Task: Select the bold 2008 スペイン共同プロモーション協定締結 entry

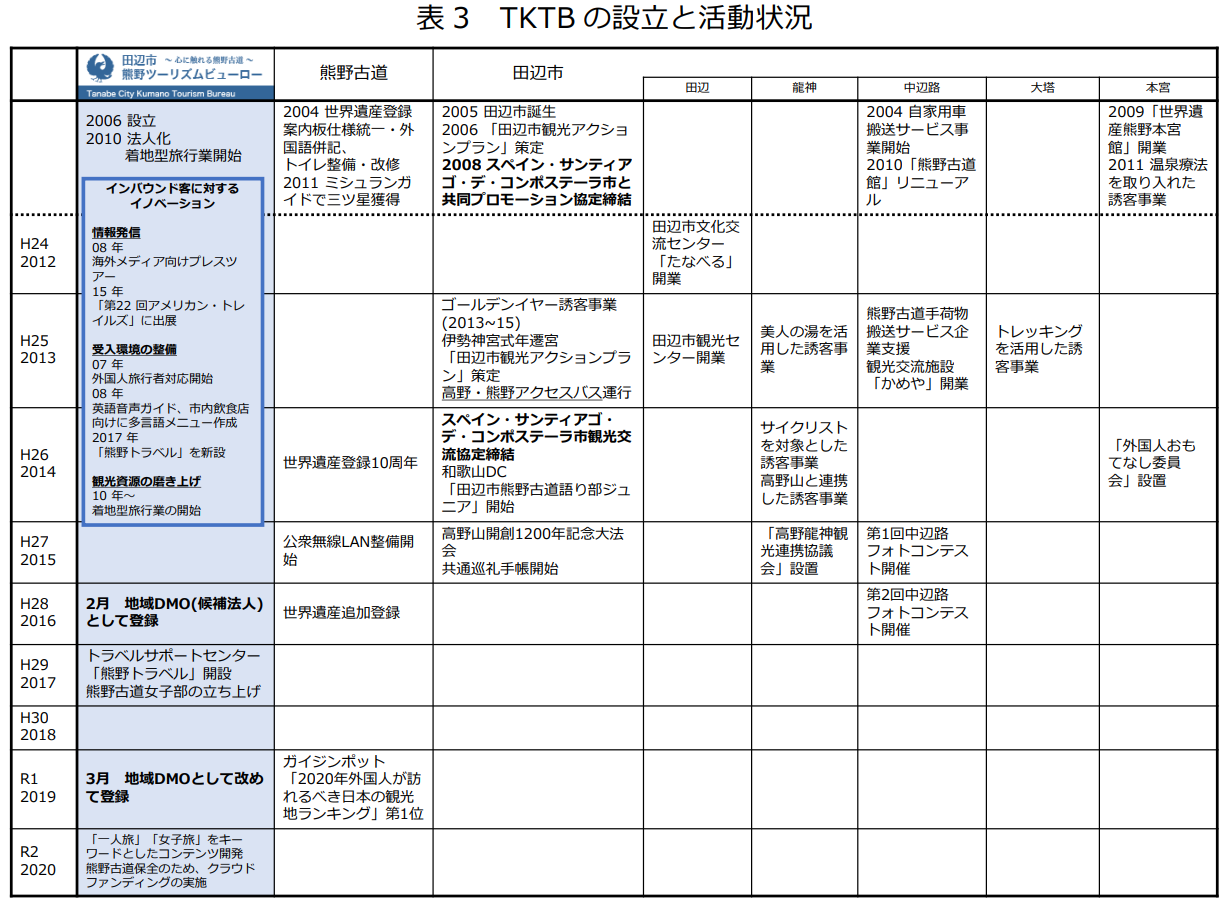Action: (535, 181)
